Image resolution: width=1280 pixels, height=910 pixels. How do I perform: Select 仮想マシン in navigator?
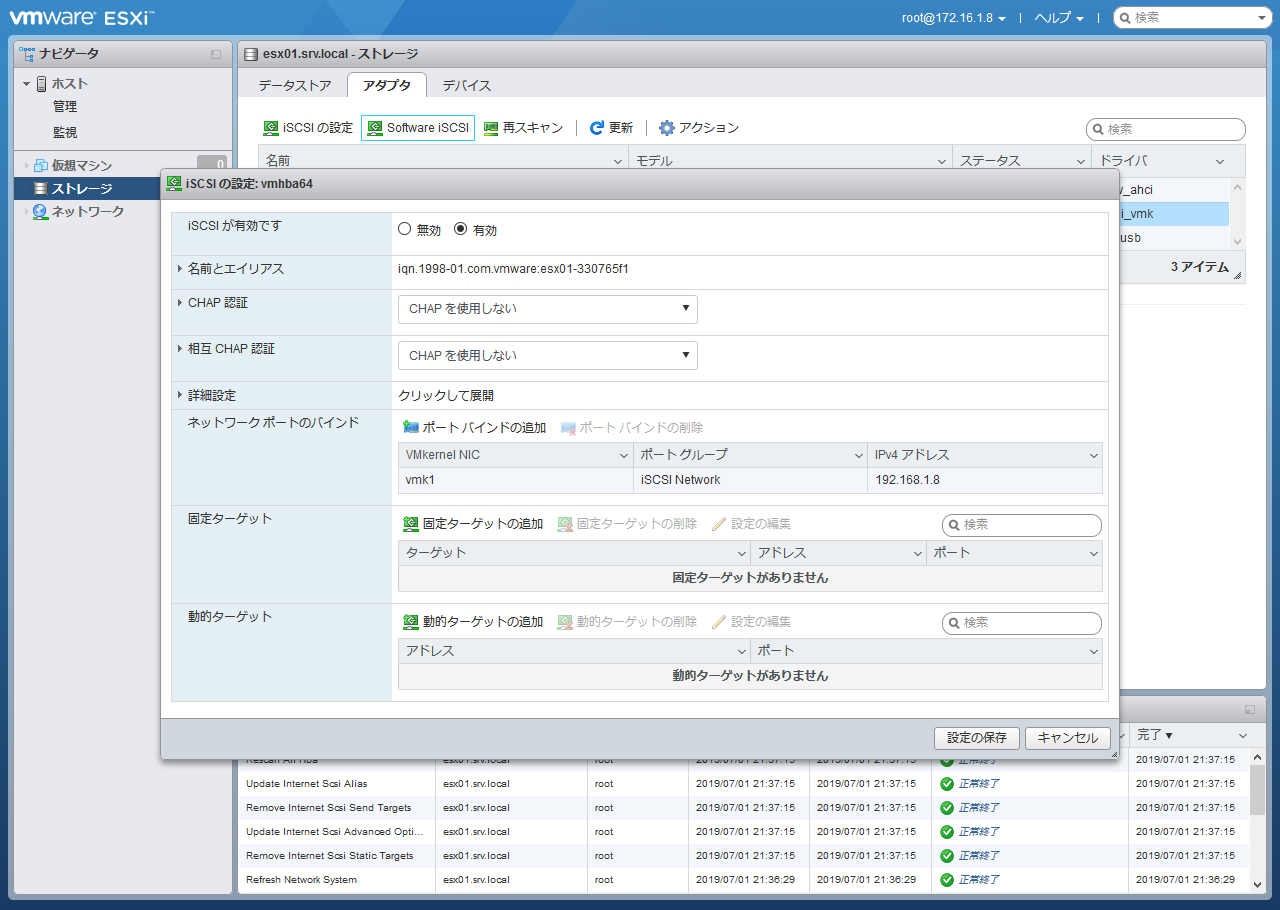coord(82,165)
